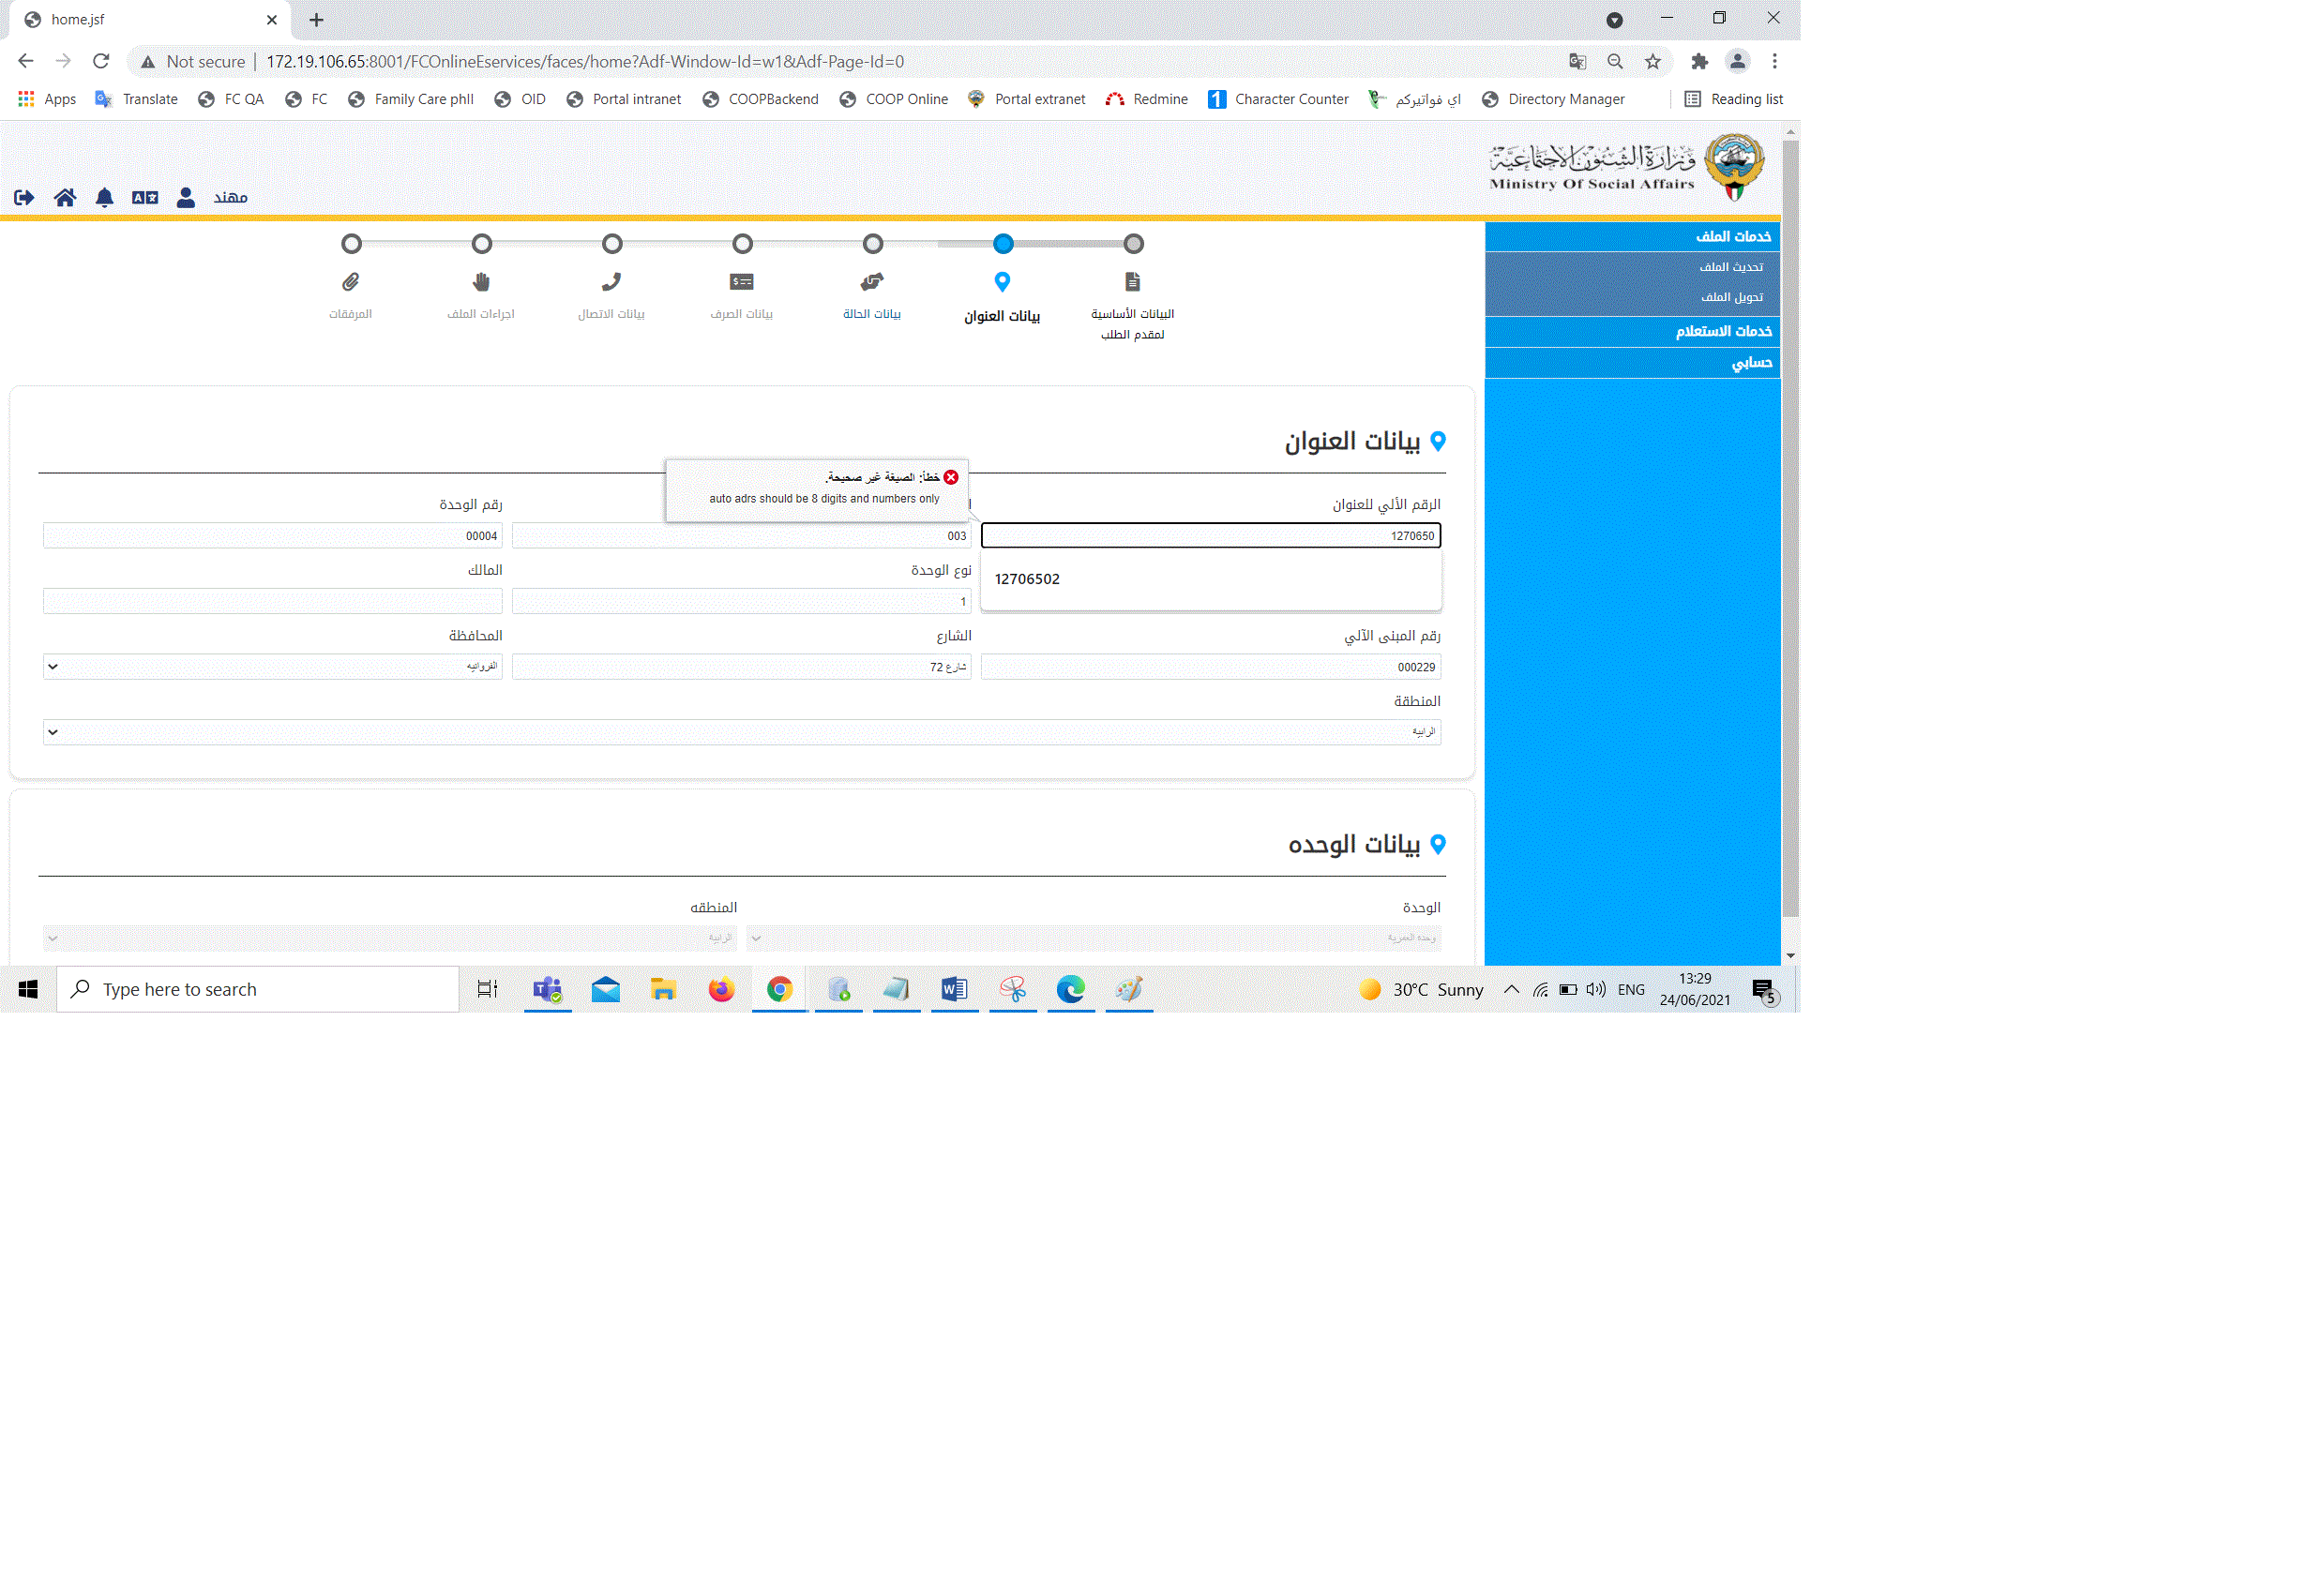Open تحويل الملف sidebar item
Viewport: 2324px width, 1577px height.
(1732, 298)
